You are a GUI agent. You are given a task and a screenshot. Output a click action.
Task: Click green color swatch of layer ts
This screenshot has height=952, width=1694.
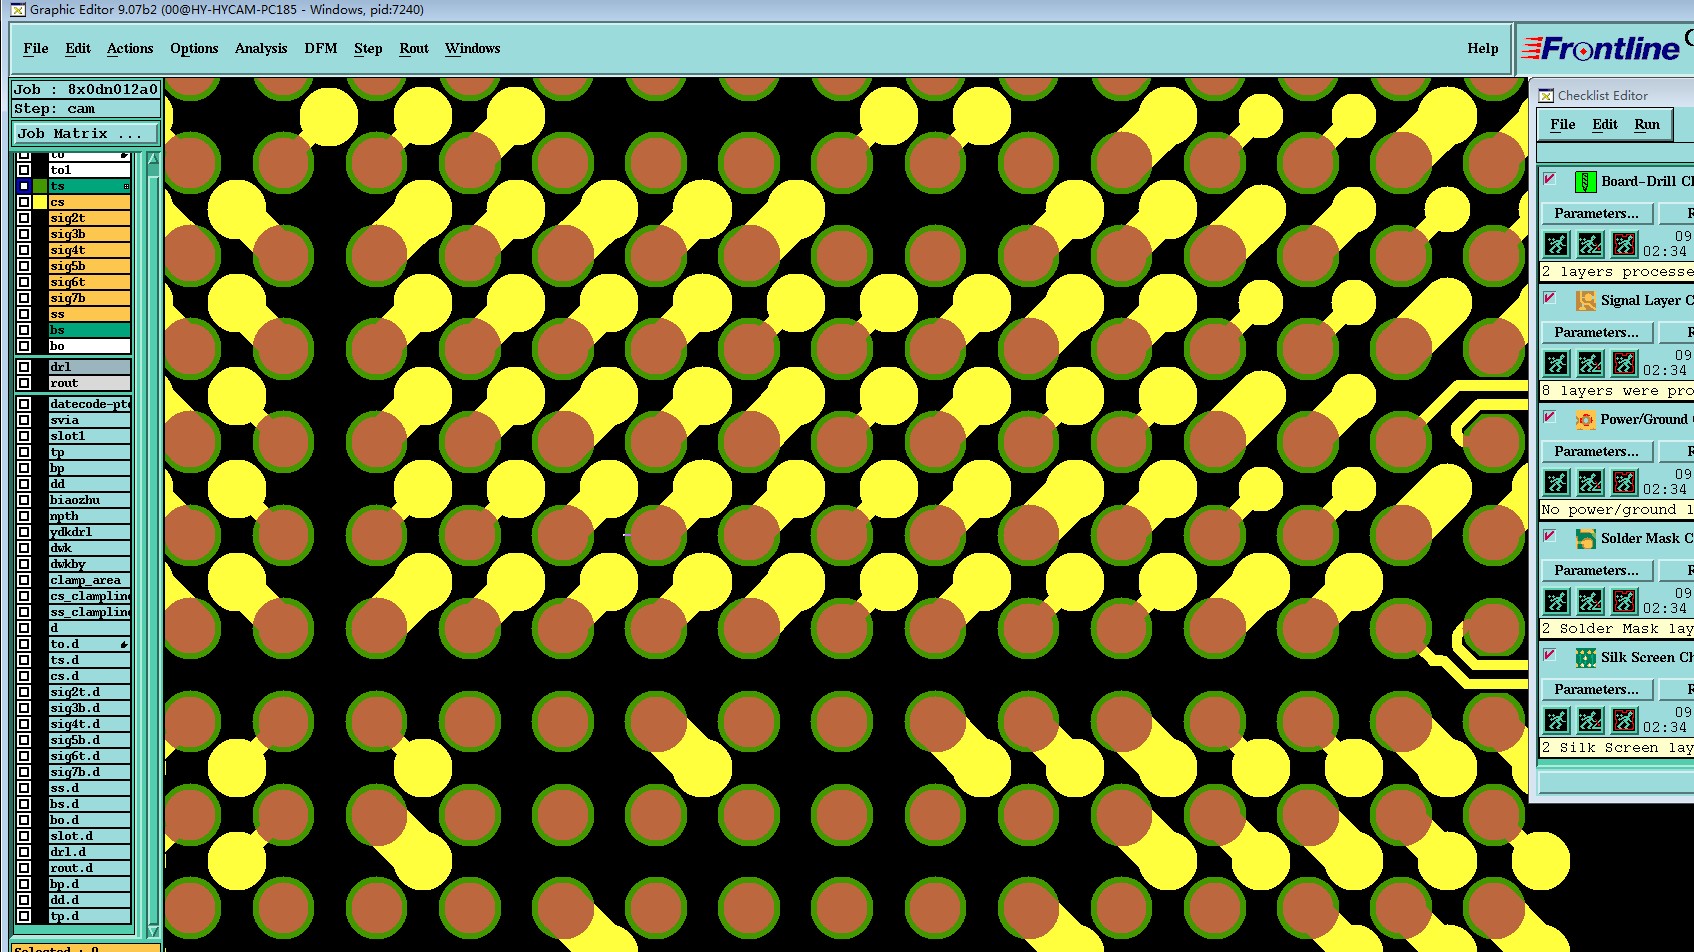40,186
